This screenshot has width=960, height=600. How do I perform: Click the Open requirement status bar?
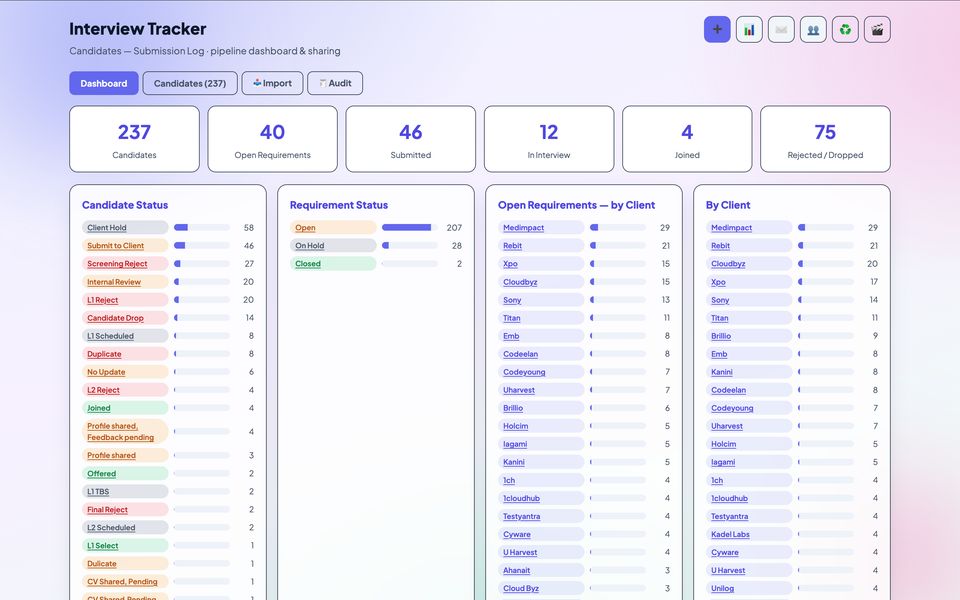pyautogui.click(x=410, y=227)
